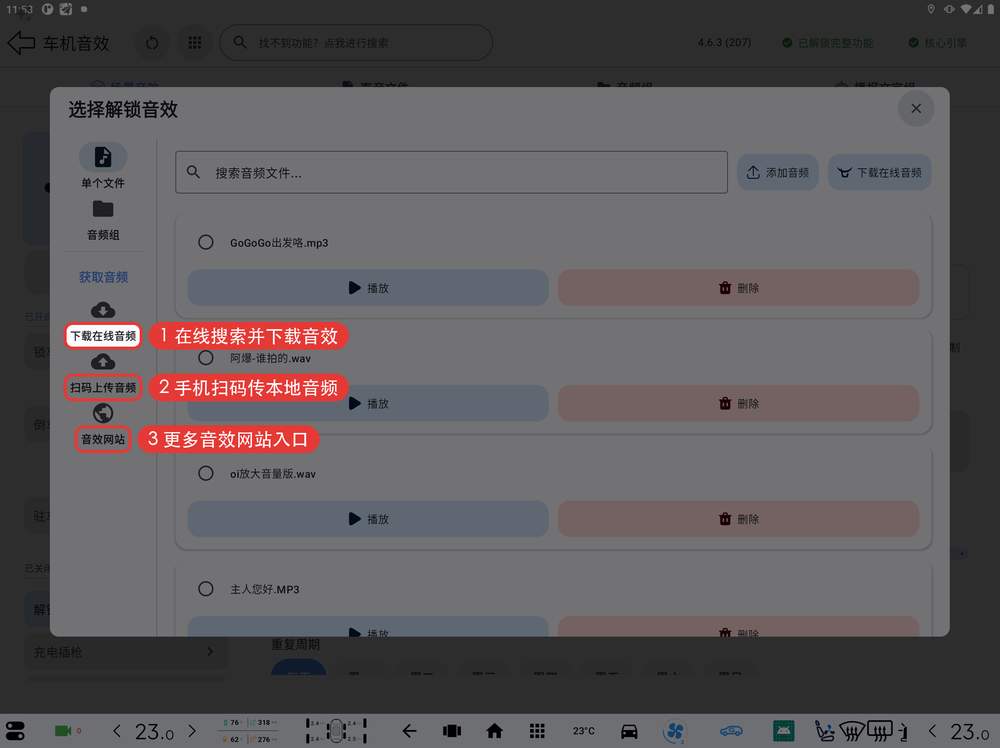Tap the double-toggle icon at the bottom-left corner
This screenshot has height=748, width=1000.
[15, 731]
